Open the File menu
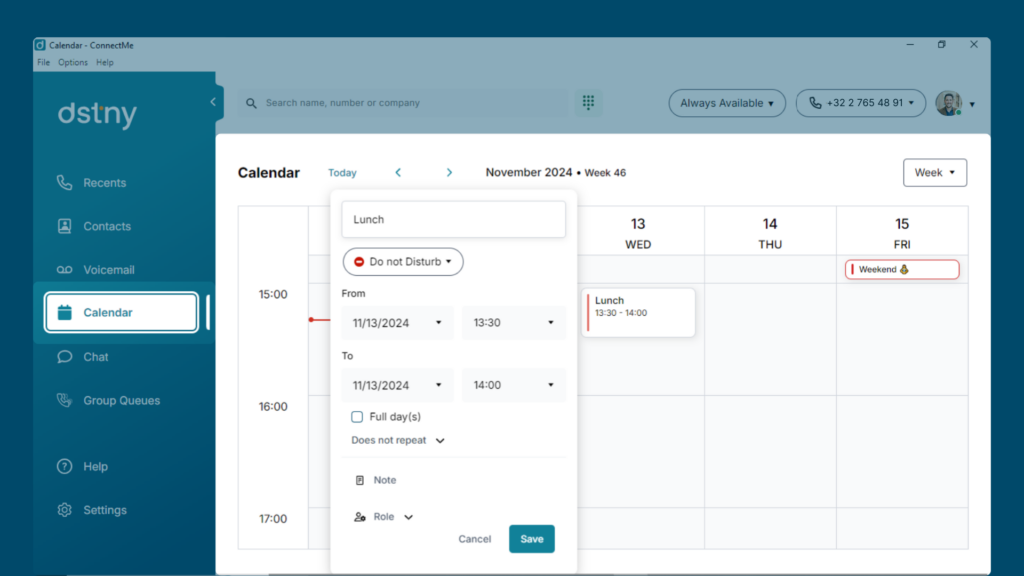Image resolution: width=1024 pixels, height=576 pixels. [x=43, y=63]
